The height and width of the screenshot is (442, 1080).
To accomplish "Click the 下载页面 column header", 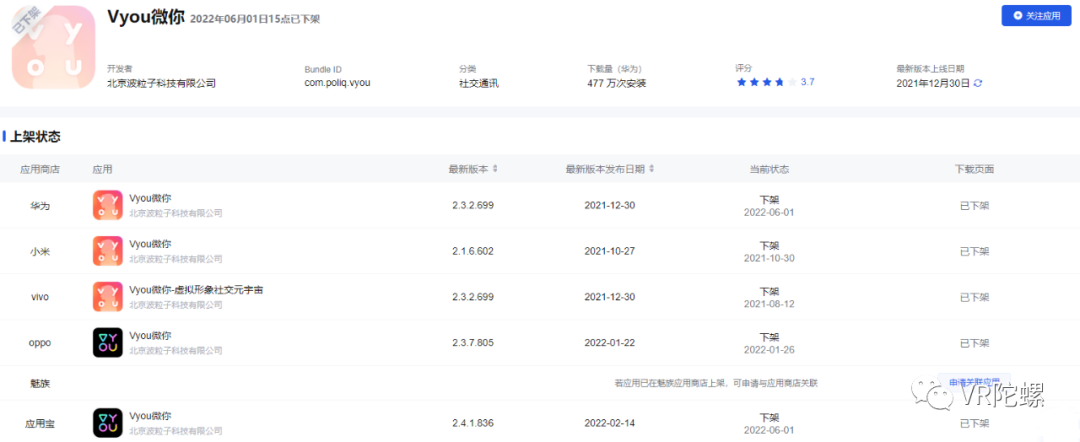I will coord(975,169).
